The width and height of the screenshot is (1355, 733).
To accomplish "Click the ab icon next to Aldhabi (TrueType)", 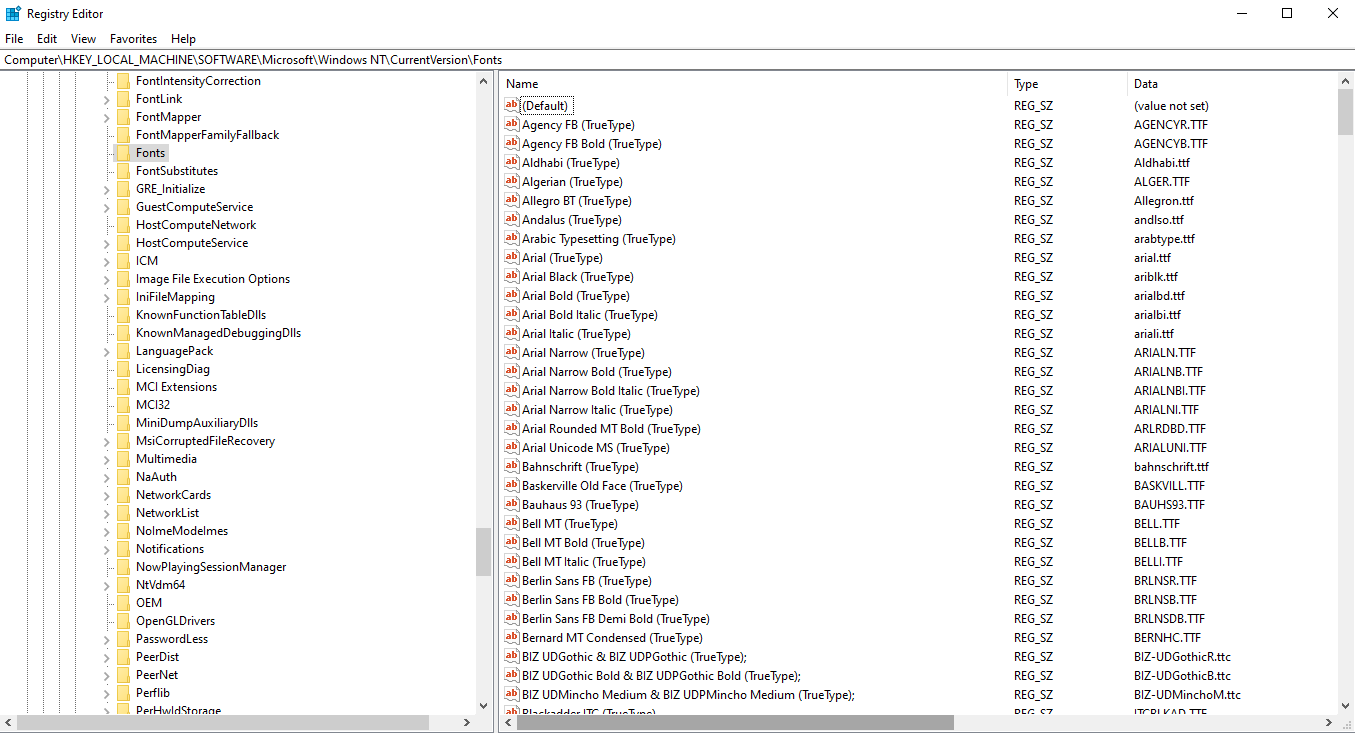I will click(x=512, y=162).
